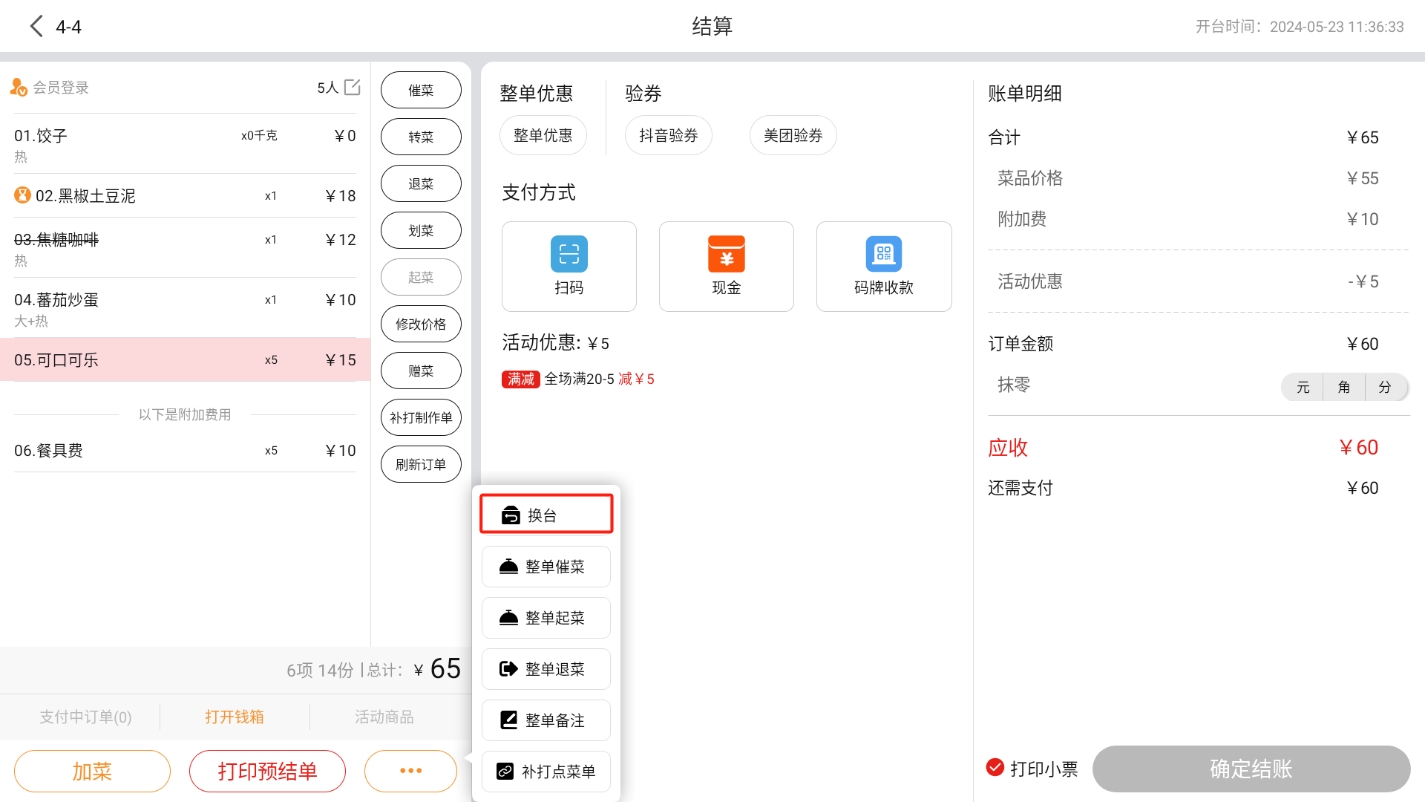Select 分 rounding option
The width and height of the screenshot is (1425, 802).
pos(1385,387)
